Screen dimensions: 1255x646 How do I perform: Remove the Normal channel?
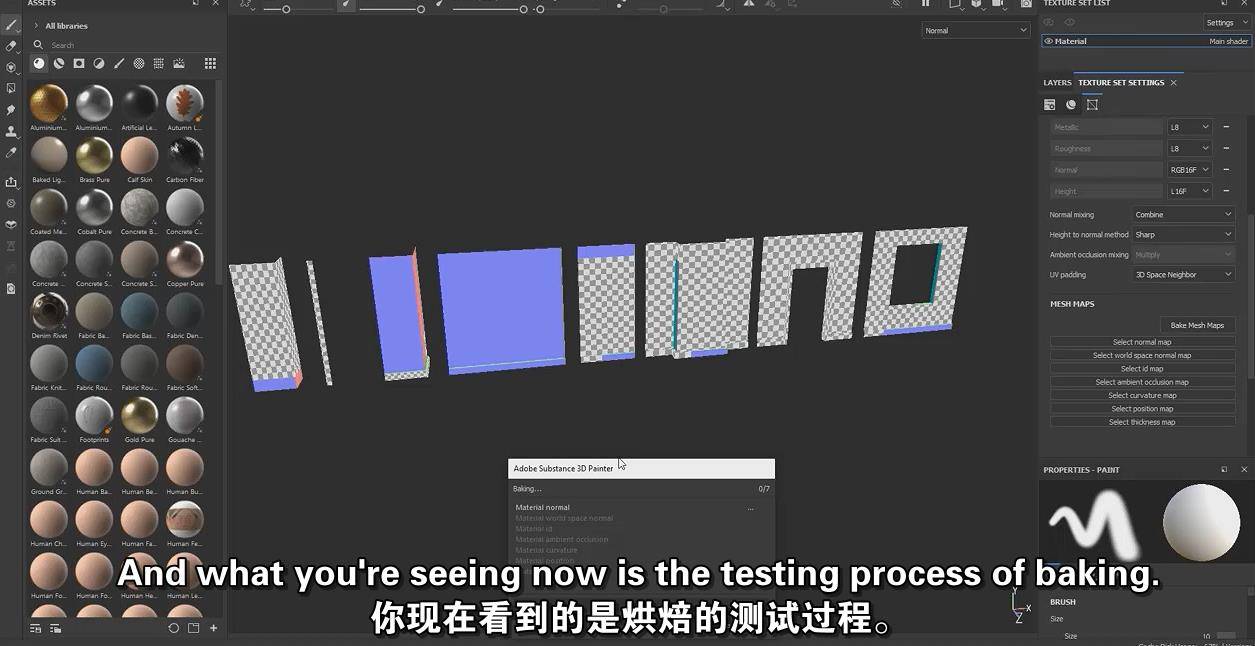tap(1226, 170)
